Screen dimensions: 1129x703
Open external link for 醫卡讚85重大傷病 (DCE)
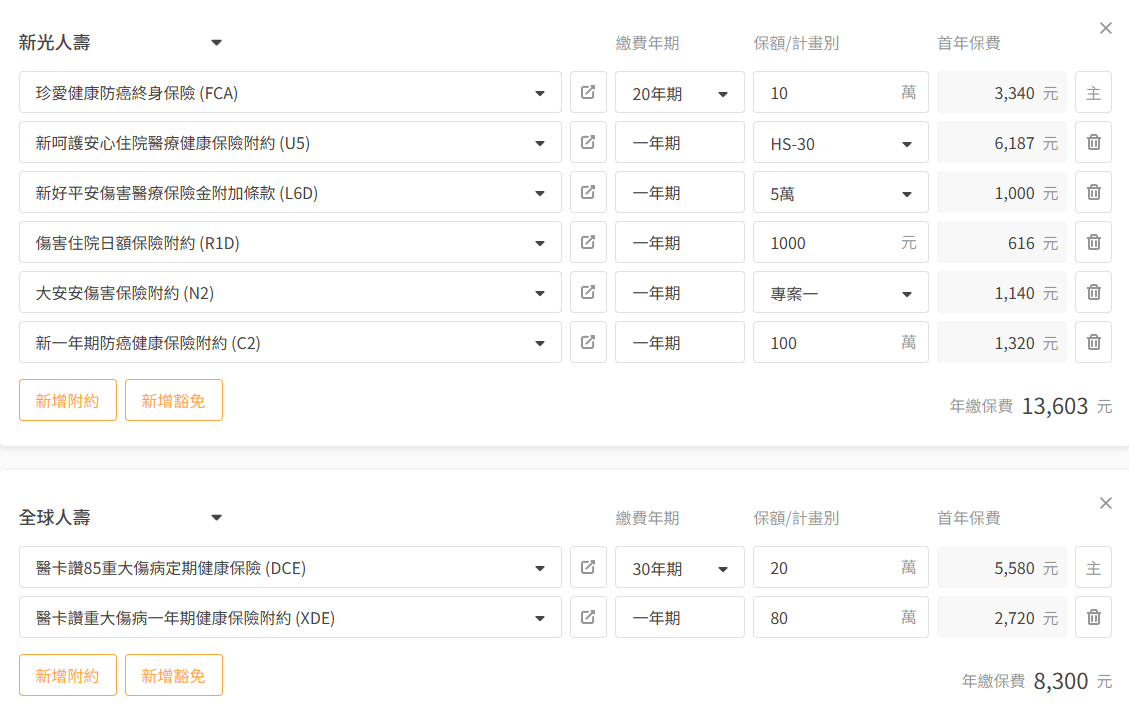tap(588, 568)
